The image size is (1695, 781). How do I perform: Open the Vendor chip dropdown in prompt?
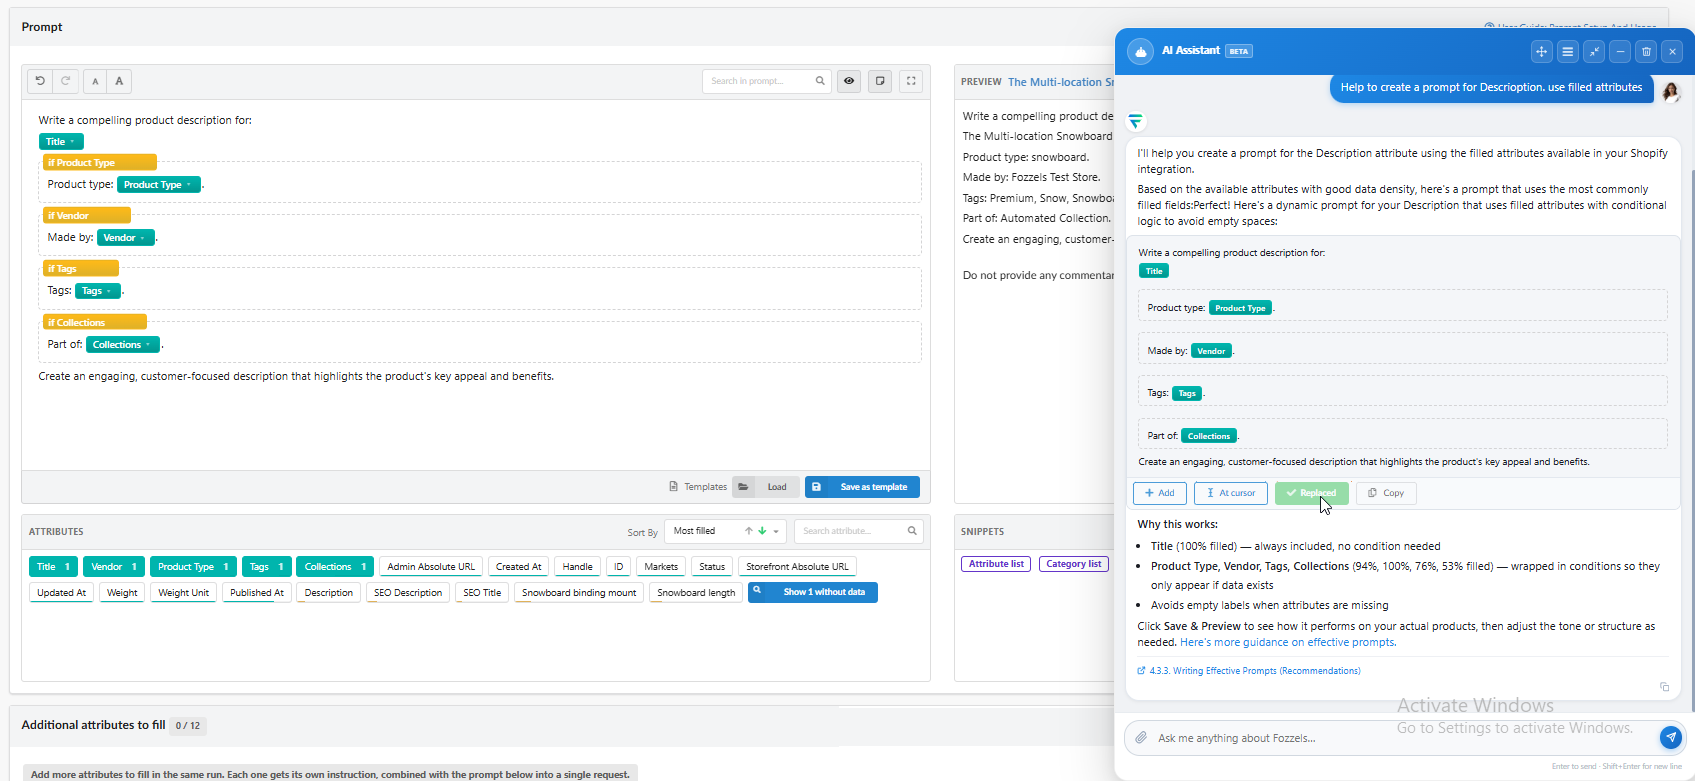[x=125, y=237]
